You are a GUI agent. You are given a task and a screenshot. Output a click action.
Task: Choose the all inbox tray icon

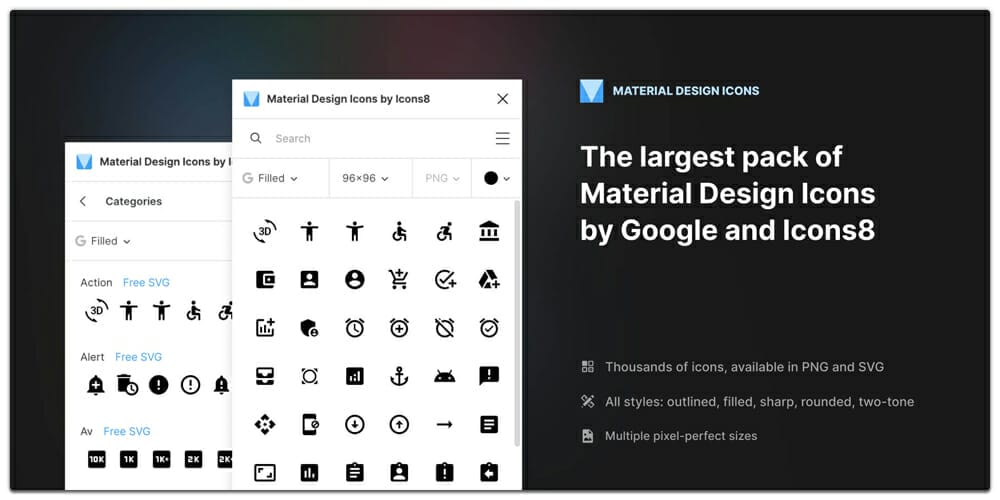[x=265, y=376]
